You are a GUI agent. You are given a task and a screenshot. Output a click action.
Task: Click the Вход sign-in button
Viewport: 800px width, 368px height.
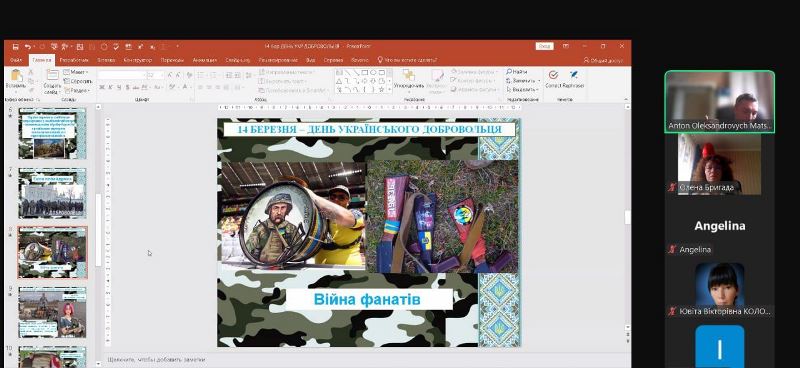tap(544, 46)
